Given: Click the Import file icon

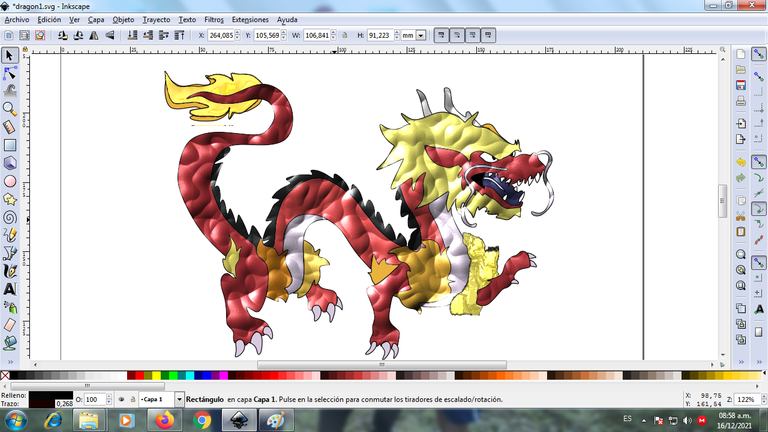Looking at the screenshot, I should coord(741,123).
